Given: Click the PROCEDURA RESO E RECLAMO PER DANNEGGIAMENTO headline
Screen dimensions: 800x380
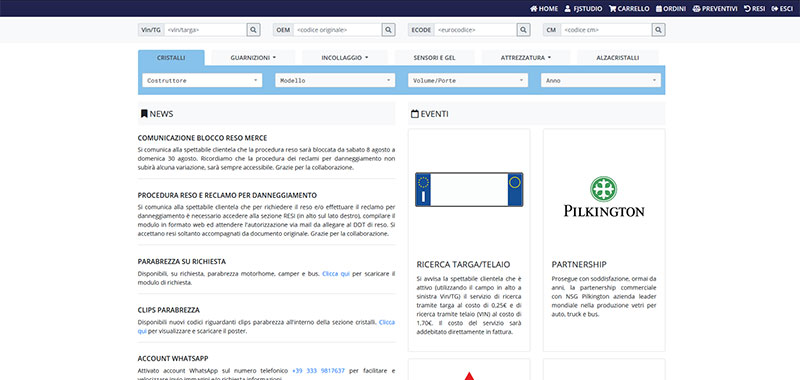Looking at the screenshot, I should 228,195.
